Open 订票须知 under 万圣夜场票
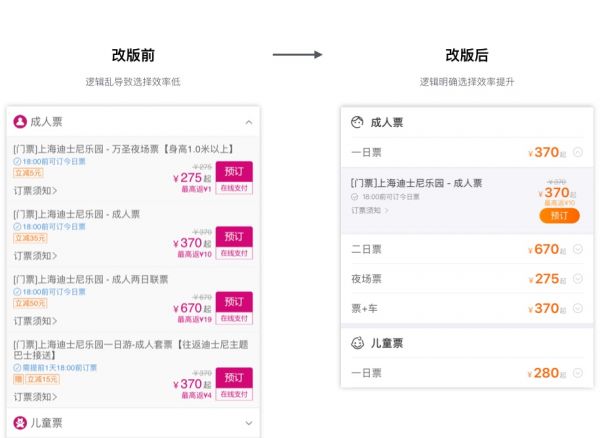 35,191
